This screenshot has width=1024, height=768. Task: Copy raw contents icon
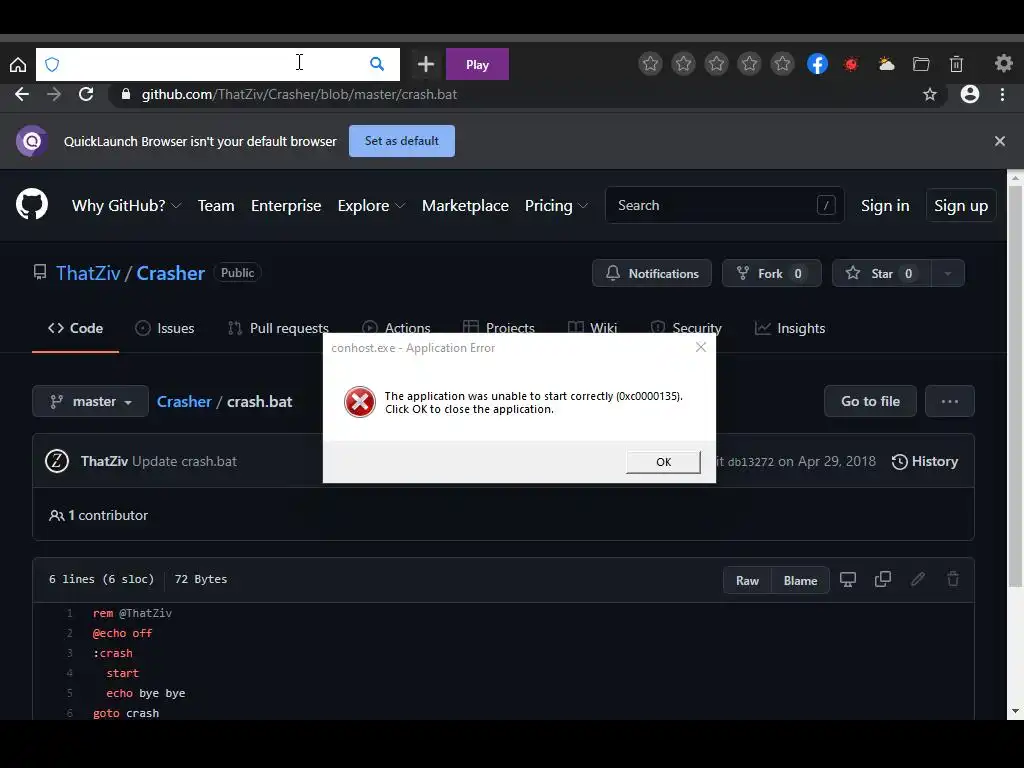(883, 579)
